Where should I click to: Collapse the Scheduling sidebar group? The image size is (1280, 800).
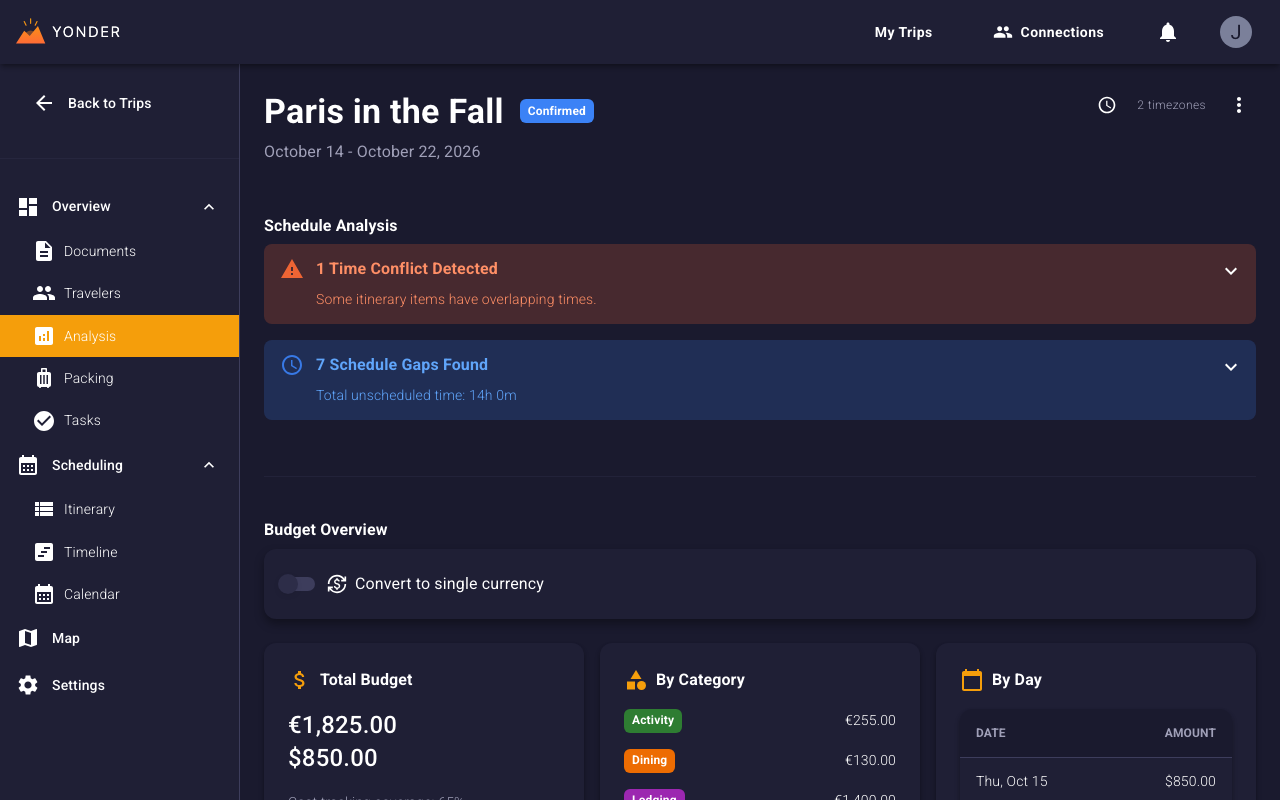(x=209, y=465)
